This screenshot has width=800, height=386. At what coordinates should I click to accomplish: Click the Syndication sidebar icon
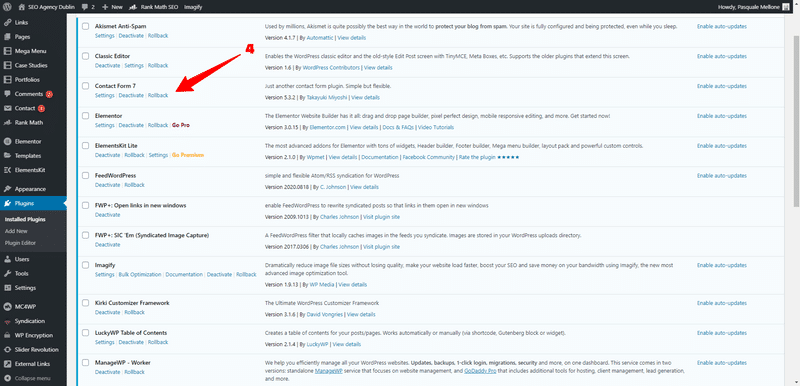pos(7,321)
